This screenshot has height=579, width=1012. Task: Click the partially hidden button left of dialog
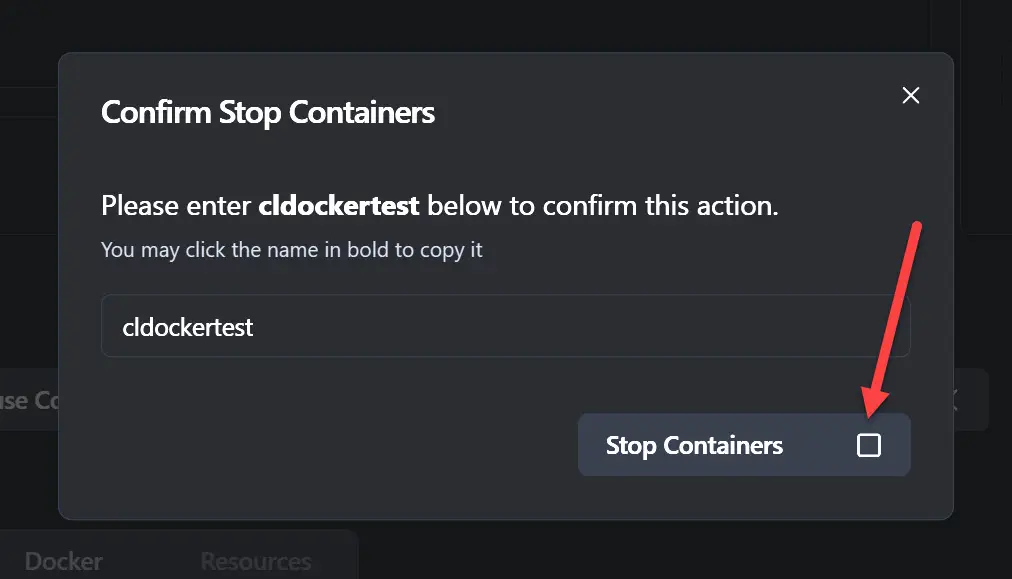tap(28, 400)
